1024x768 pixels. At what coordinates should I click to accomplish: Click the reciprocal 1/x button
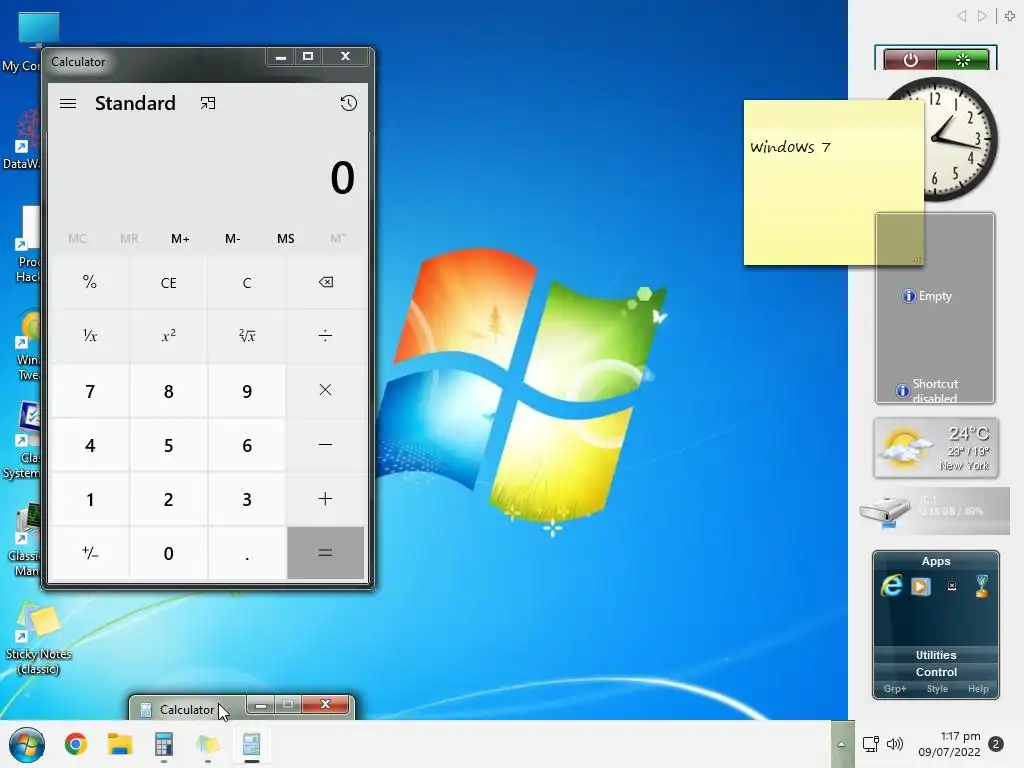point(90,336)
